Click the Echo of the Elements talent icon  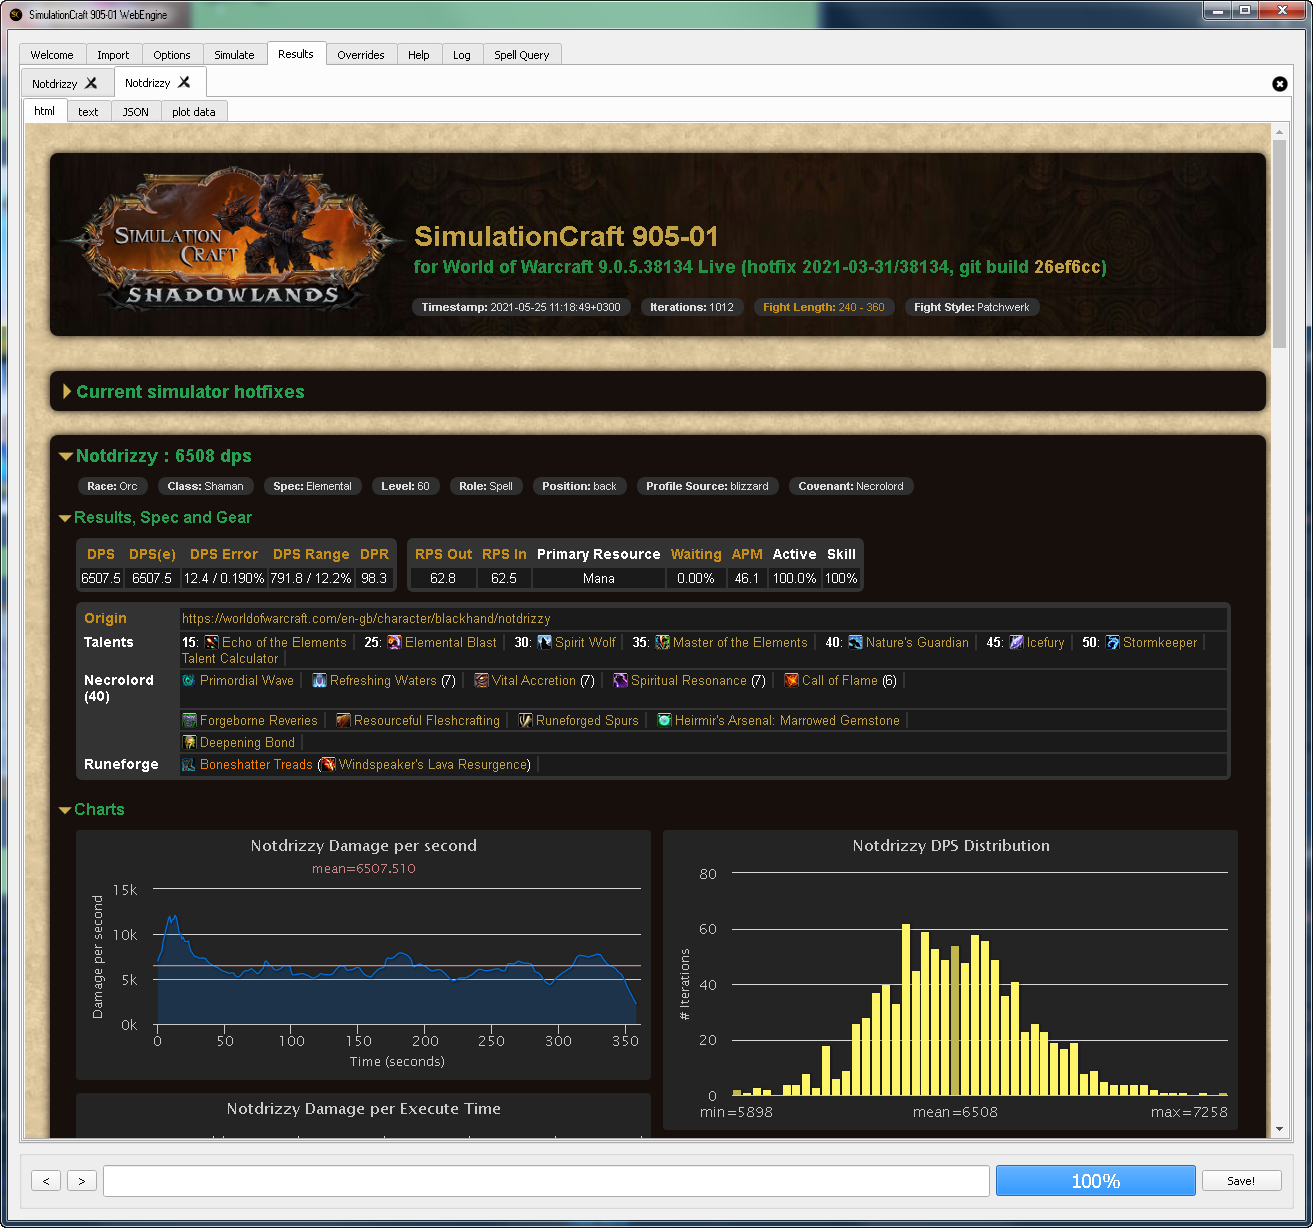[211, 643]
